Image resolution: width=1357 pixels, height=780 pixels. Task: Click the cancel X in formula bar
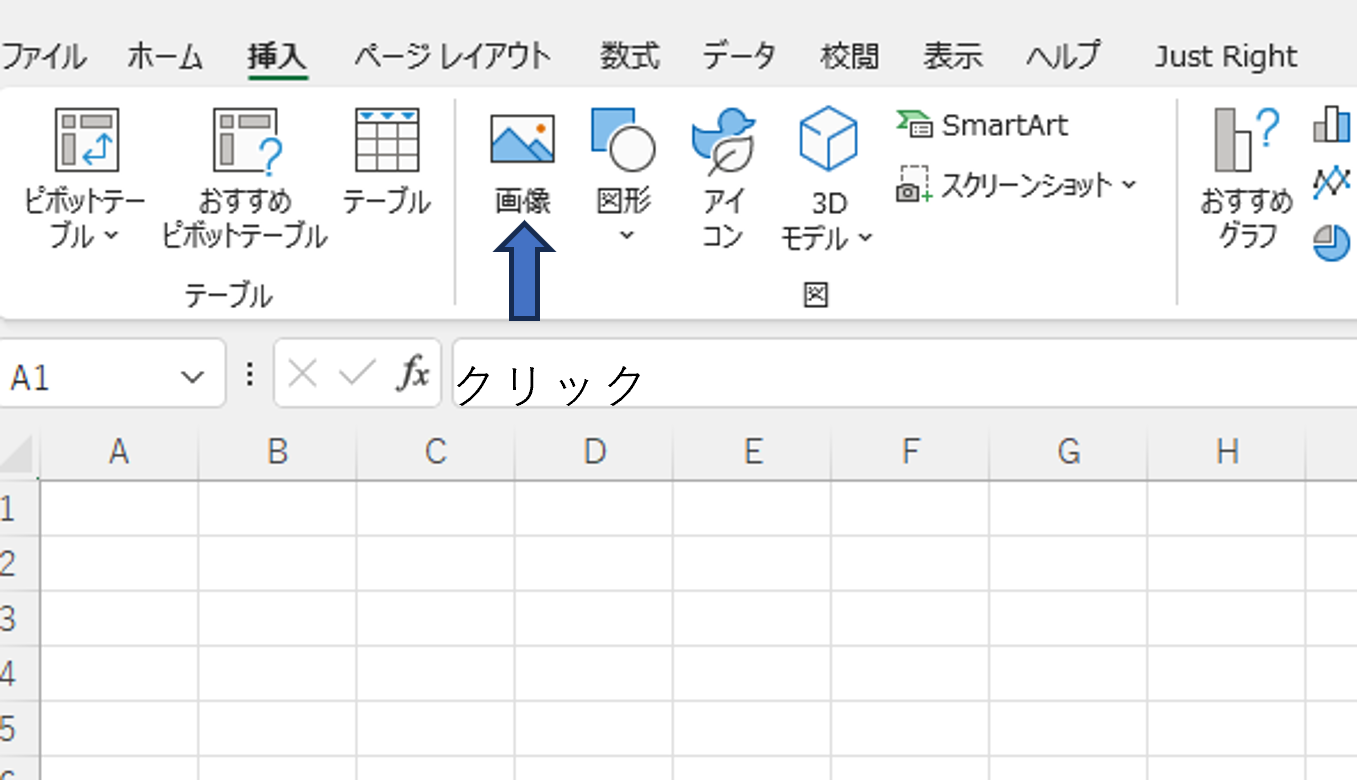tap(302, 374)
